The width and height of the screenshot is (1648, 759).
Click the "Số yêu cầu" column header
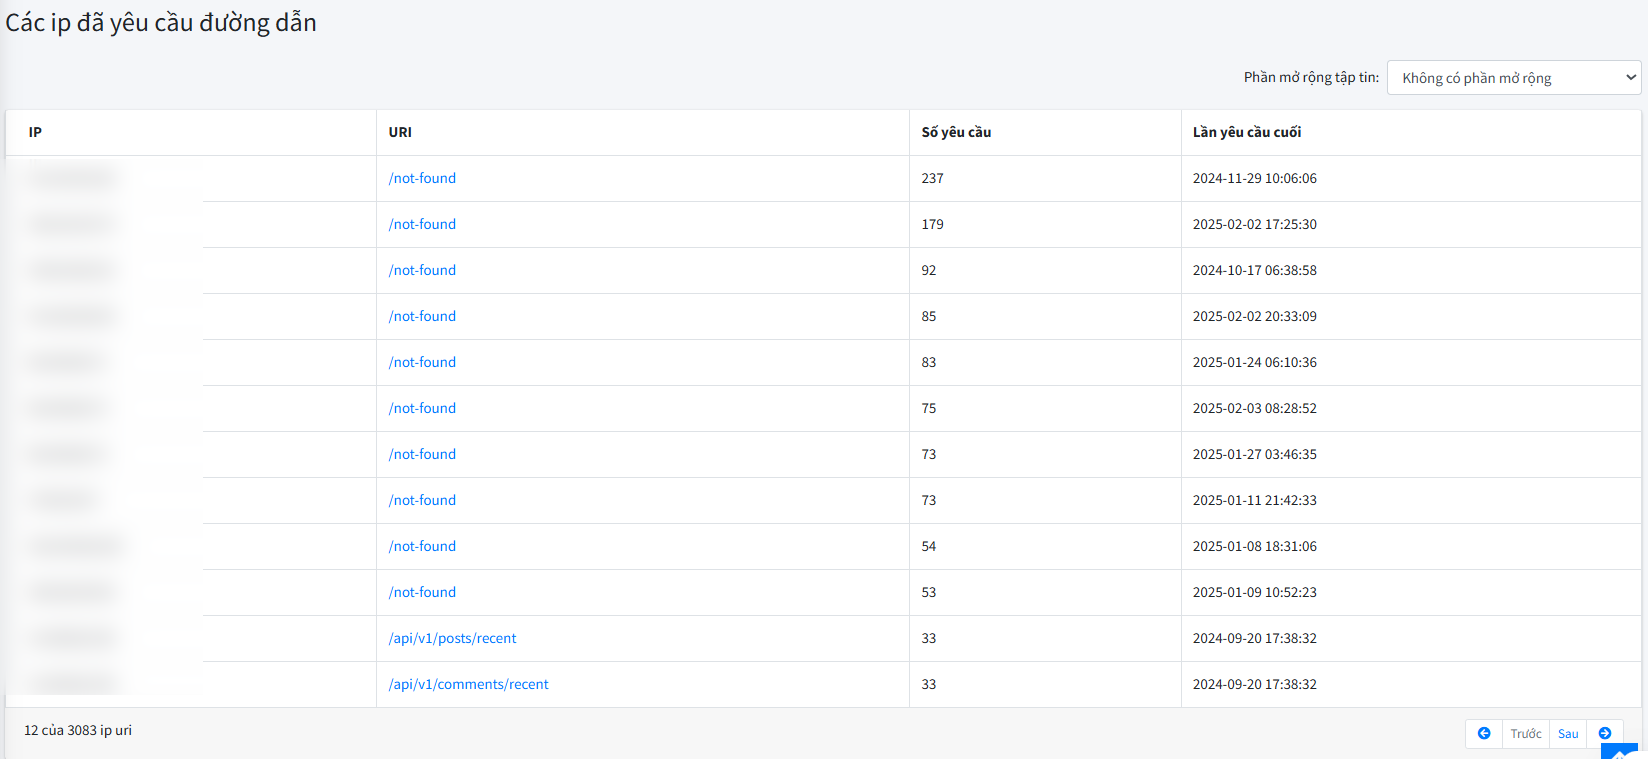956,132
